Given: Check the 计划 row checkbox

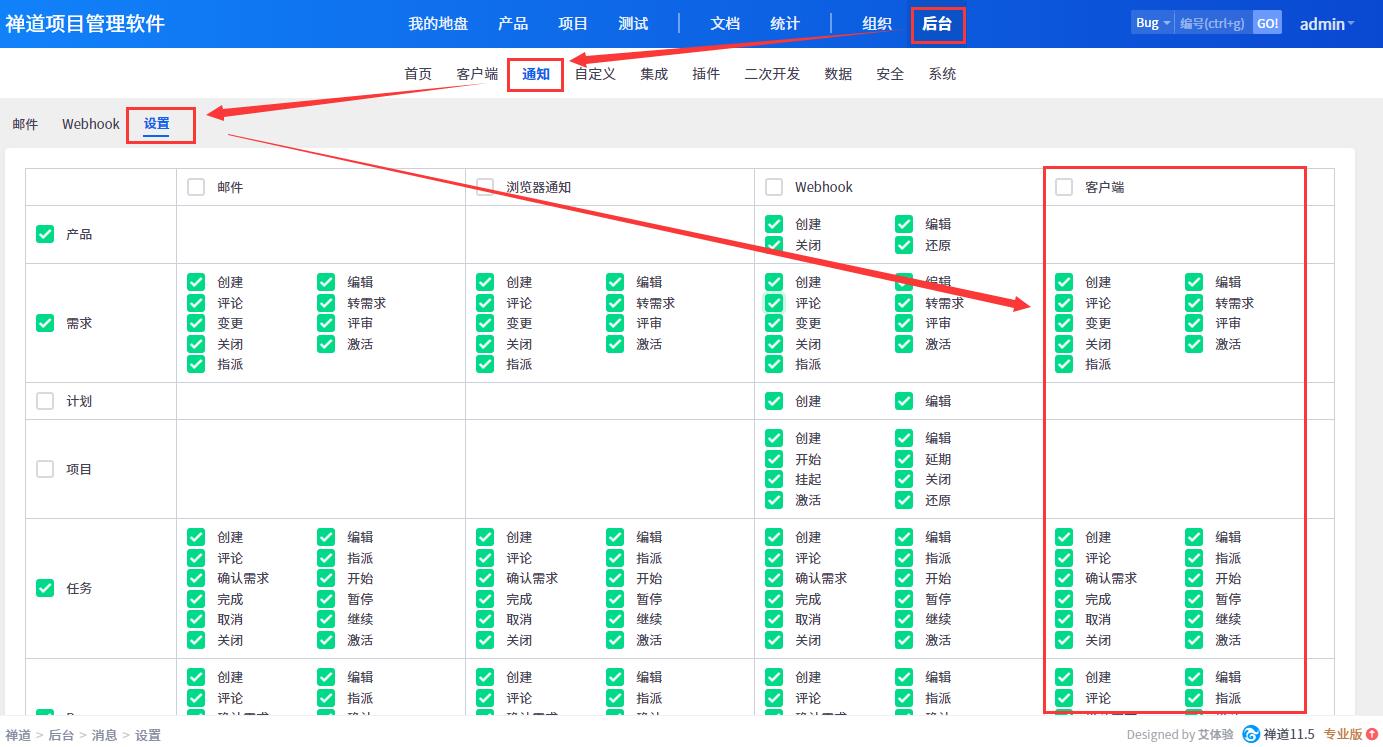Looking at the screenshot, I should [45, 401].
